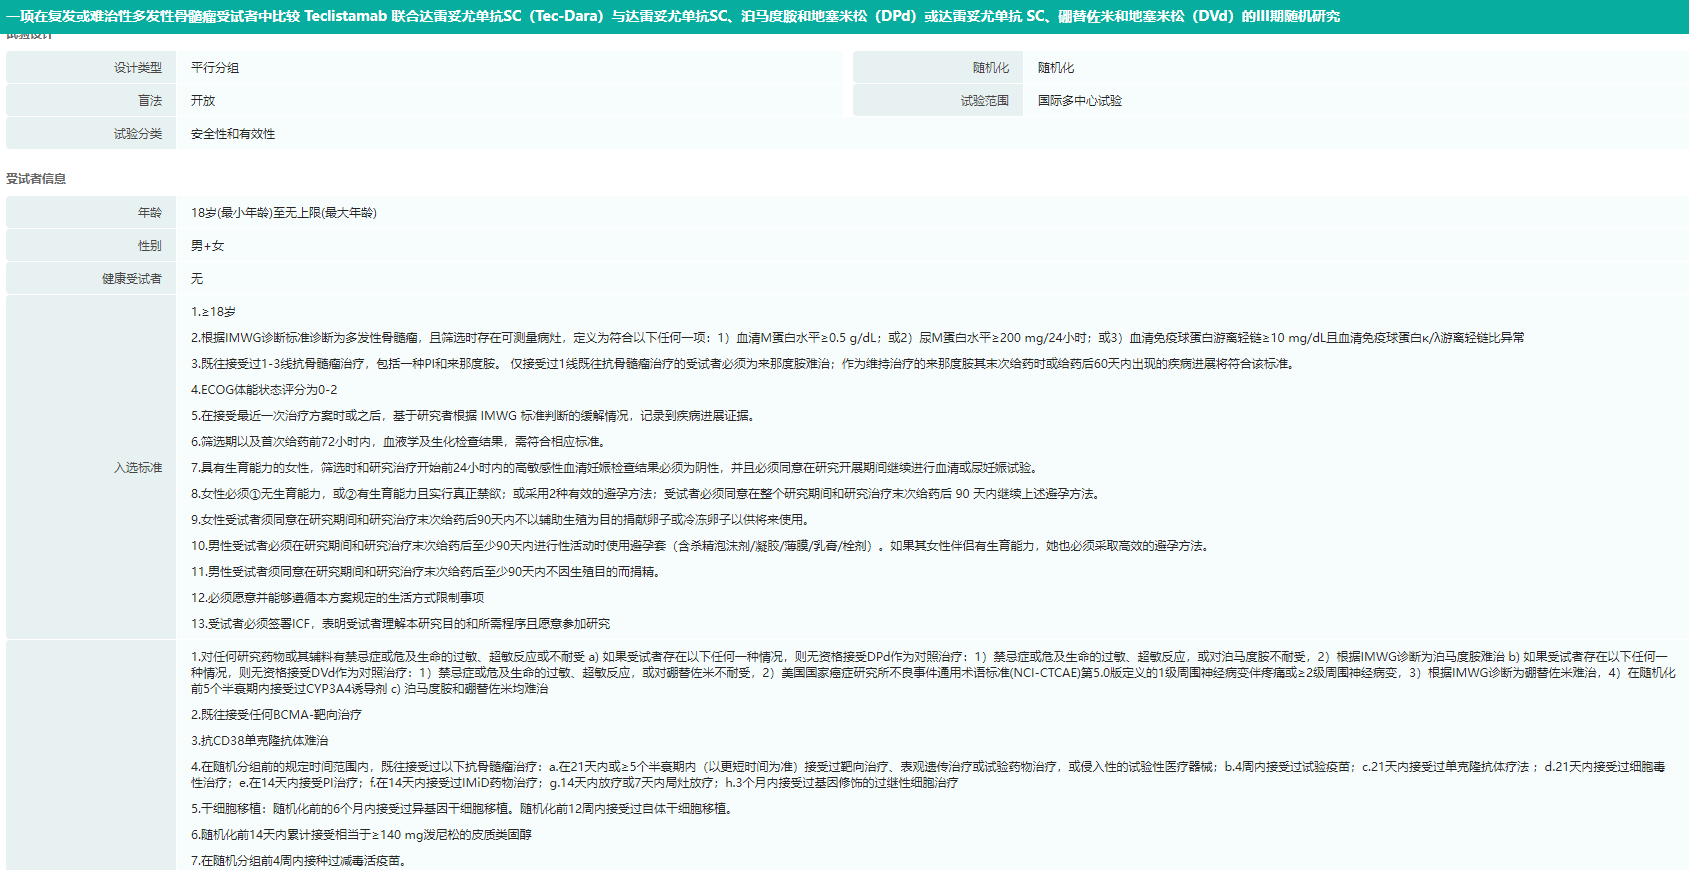Click the line starting '2.根据IMWG诊断标准诊断为多发性骨髓瘤'
1689x870 pixels.
tap(858, 338)
